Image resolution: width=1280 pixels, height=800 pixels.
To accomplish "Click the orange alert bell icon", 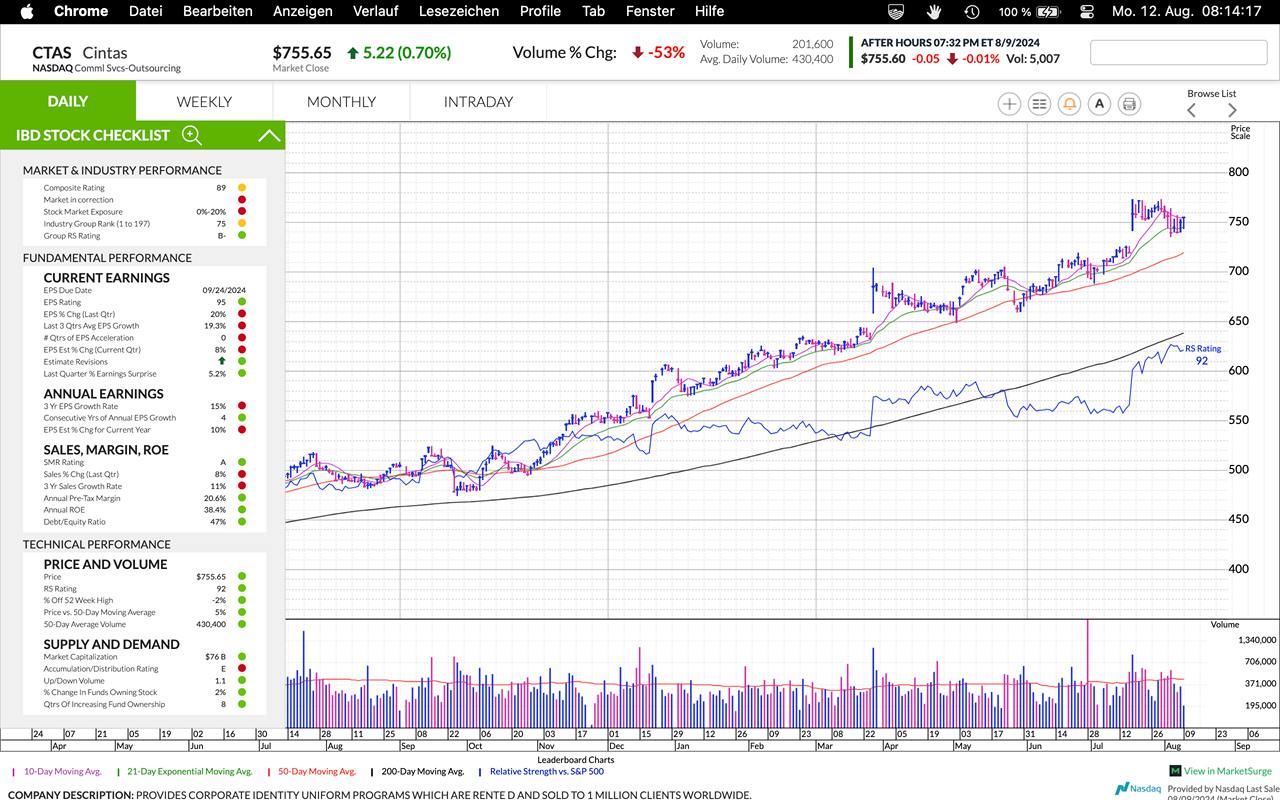I will 1069,103.
